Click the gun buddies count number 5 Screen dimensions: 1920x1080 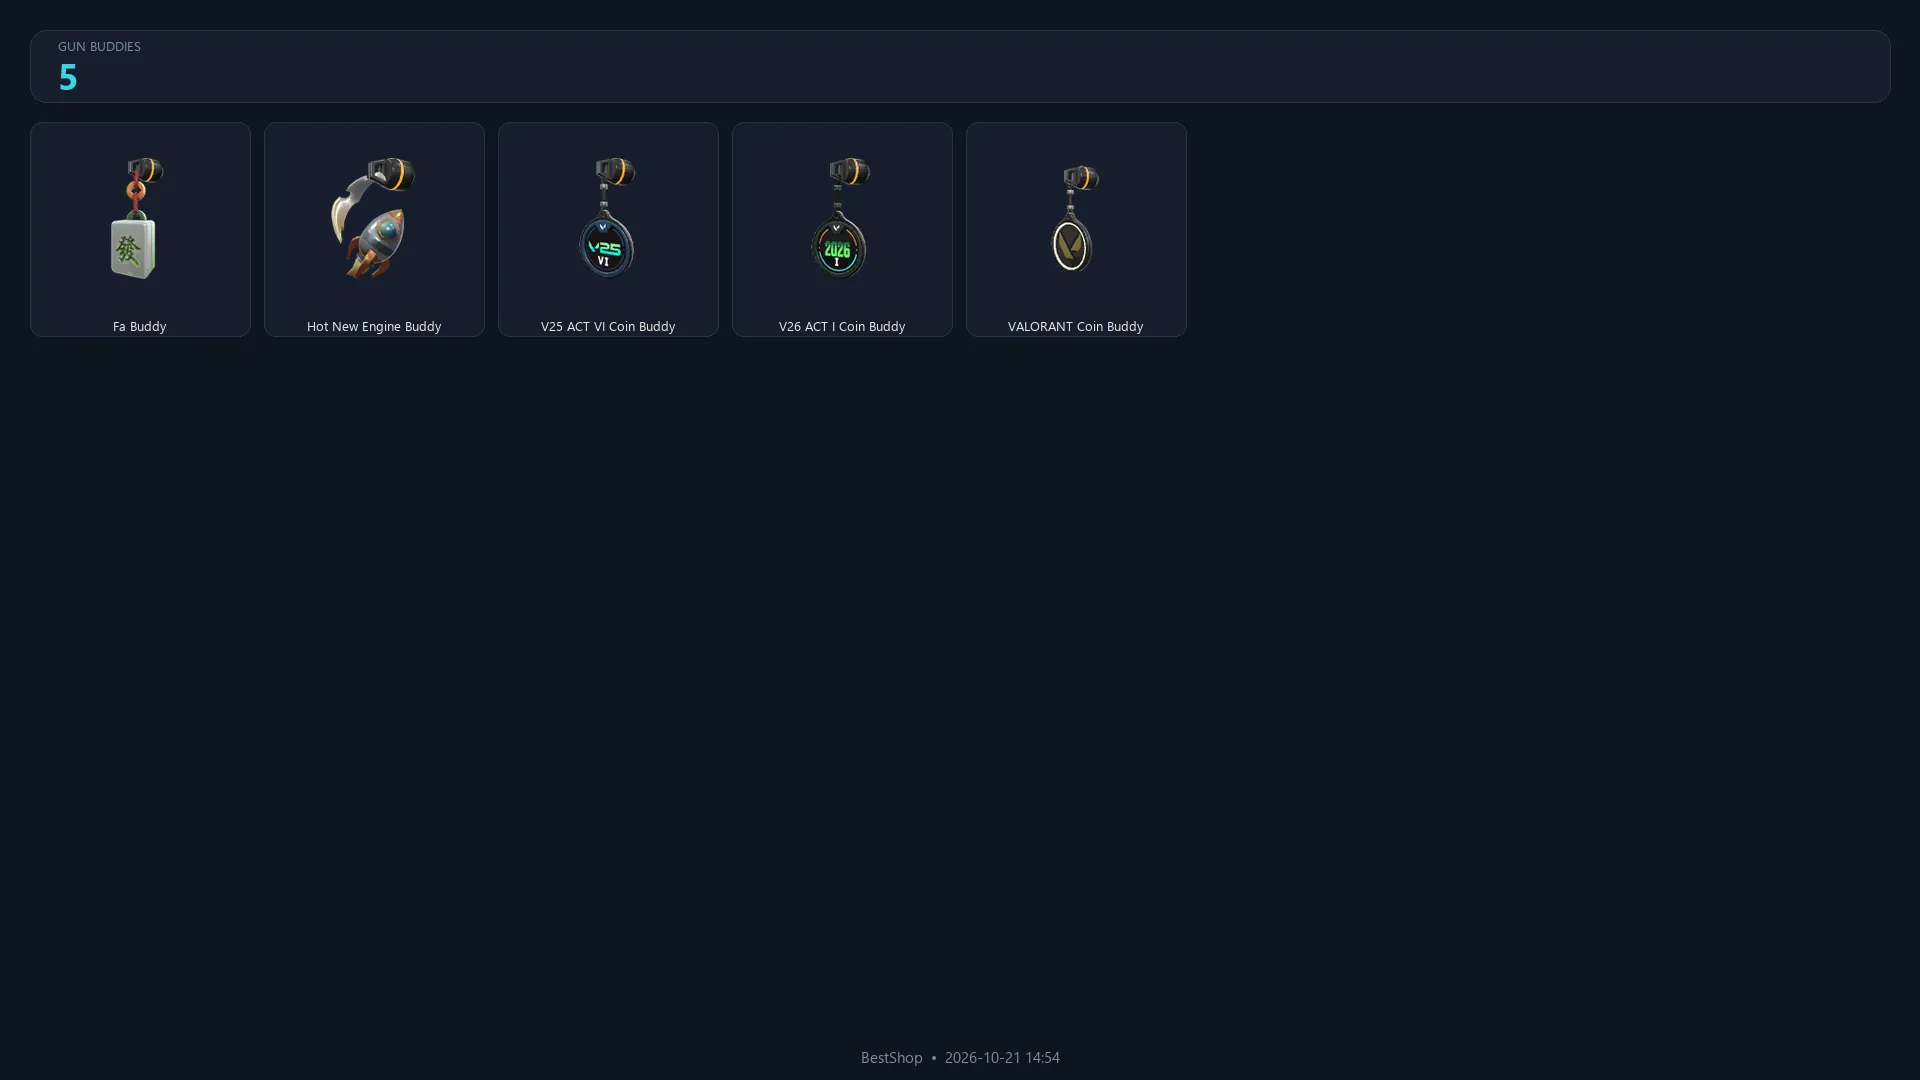(68, 77)
